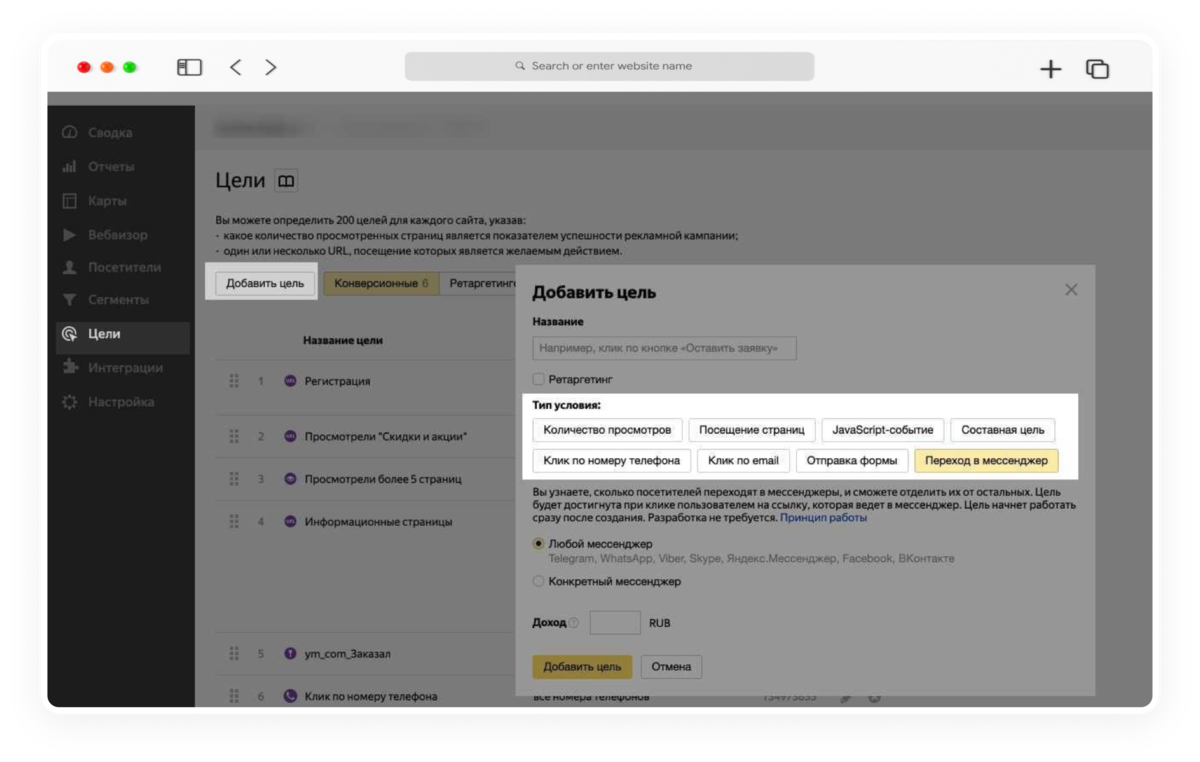Image resolution: width=1200 pixels, height=762 pixels.
Task: Click the yellow Добавить цель submit button
Action: coord(582,667)
